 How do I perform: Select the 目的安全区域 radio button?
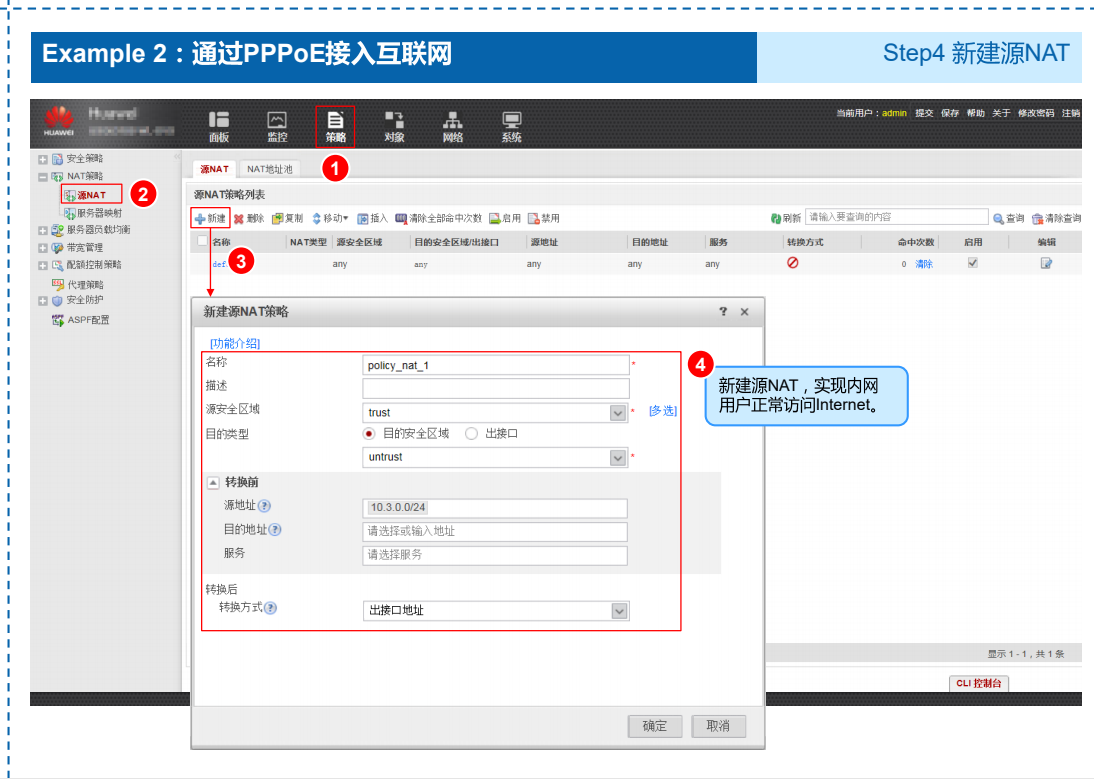tap(369, 433)
